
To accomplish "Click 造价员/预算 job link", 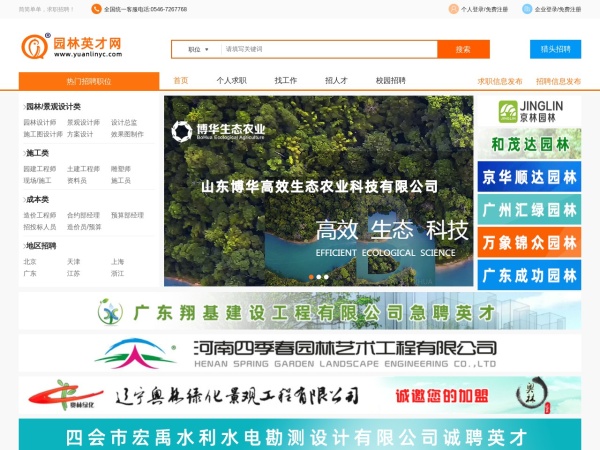I will tap(84, 227).
